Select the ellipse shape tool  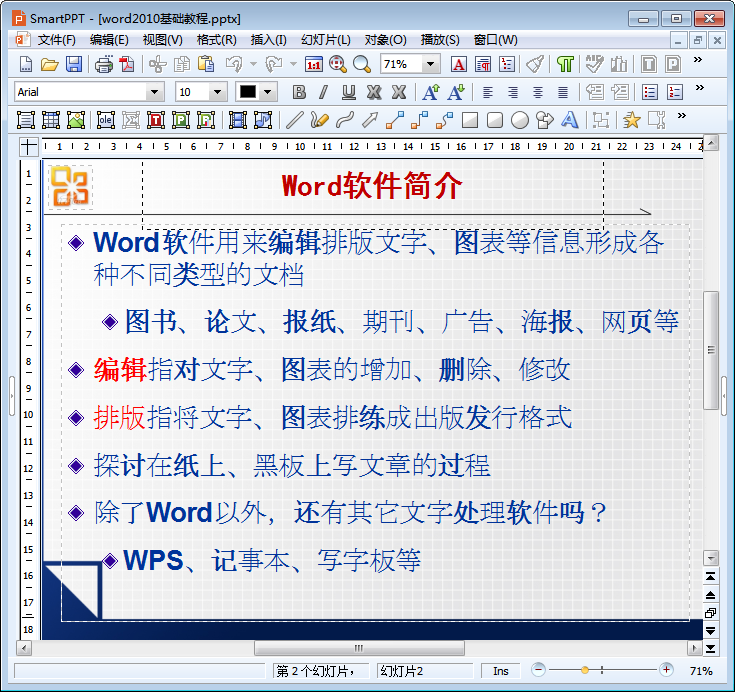tap(519, 120)
